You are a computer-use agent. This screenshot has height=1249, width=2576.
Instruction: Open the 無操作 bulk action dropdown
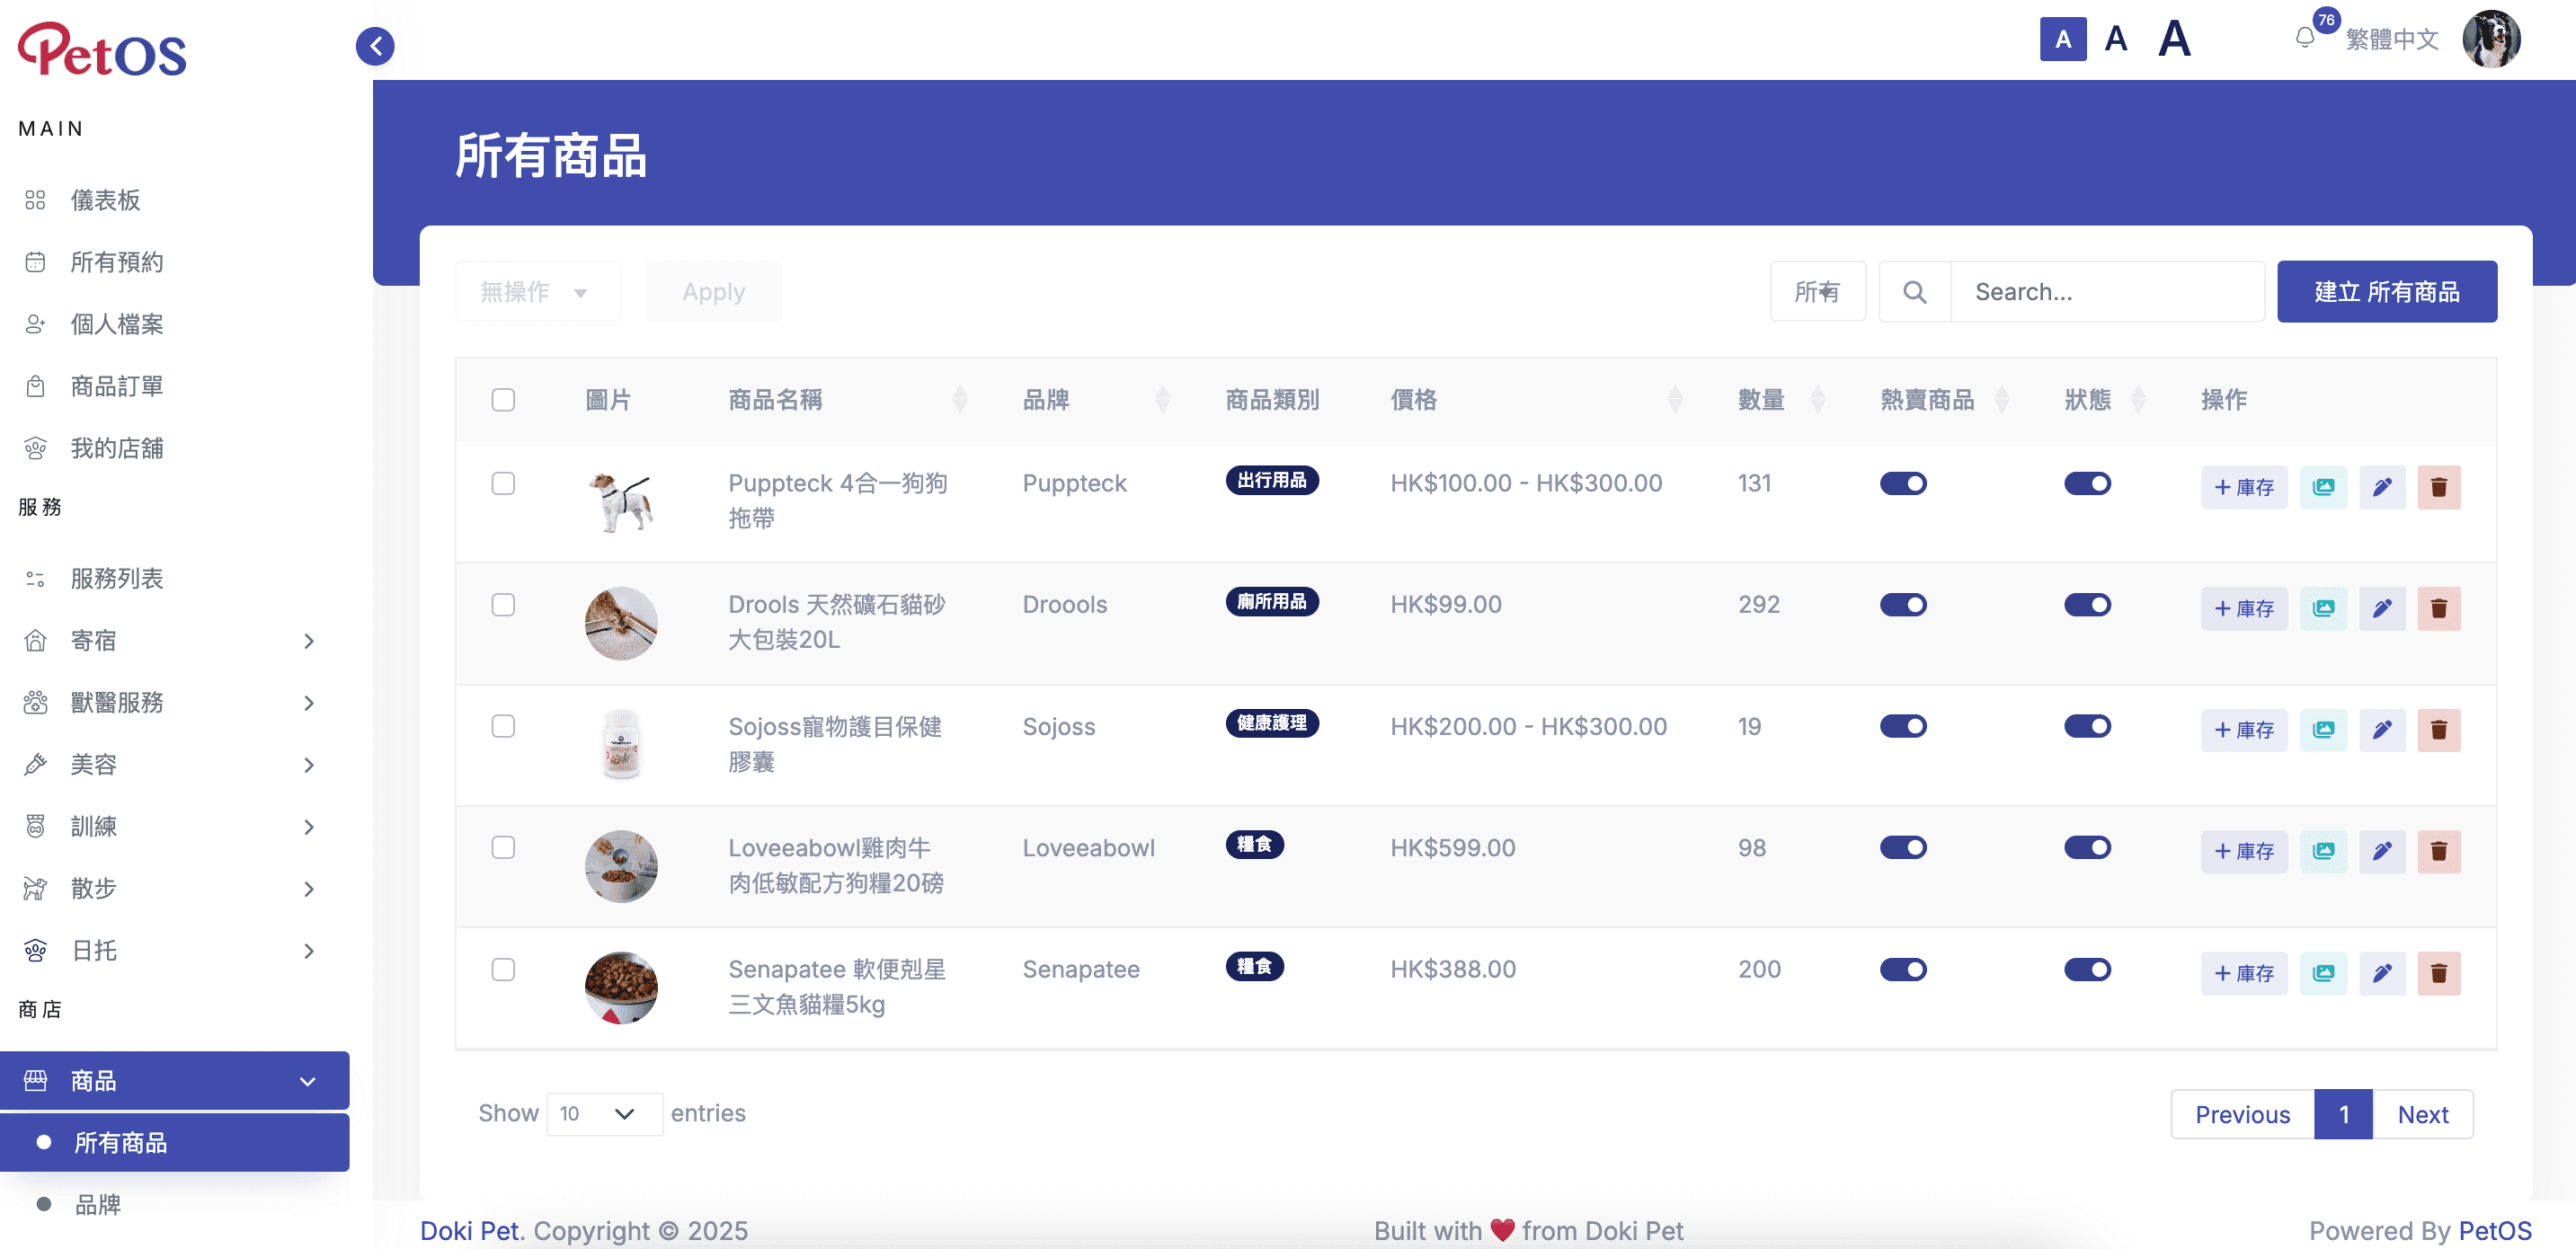click(537, 292)
